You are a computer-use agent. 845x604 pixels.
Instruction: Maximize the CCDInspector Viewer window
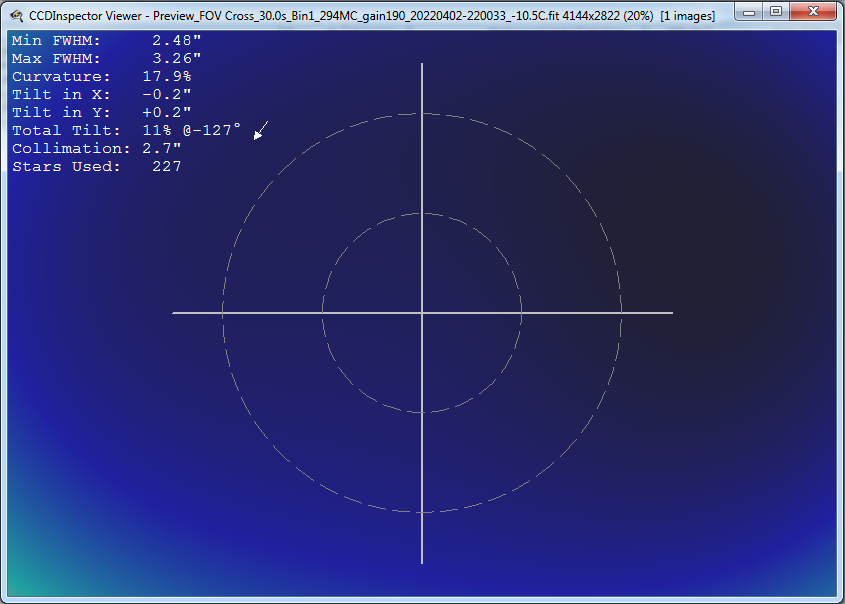pos(776,11)
